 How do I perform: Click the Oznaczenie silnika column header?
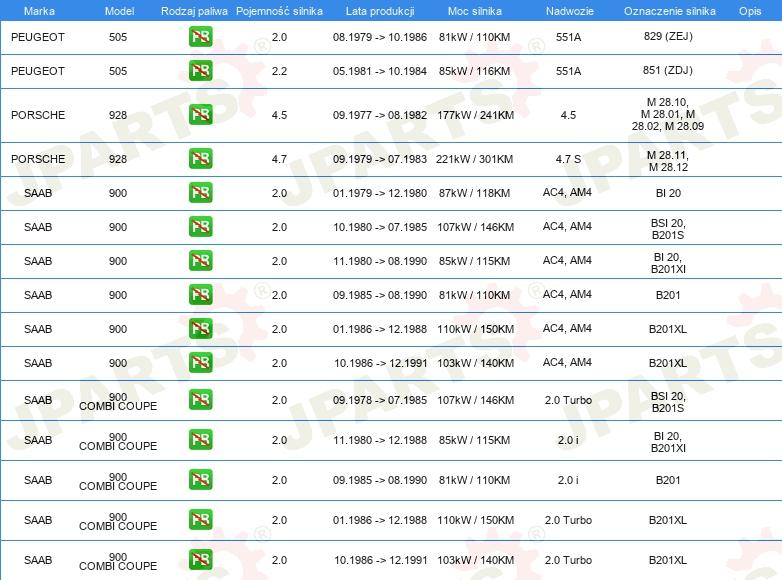click(669, 11)
